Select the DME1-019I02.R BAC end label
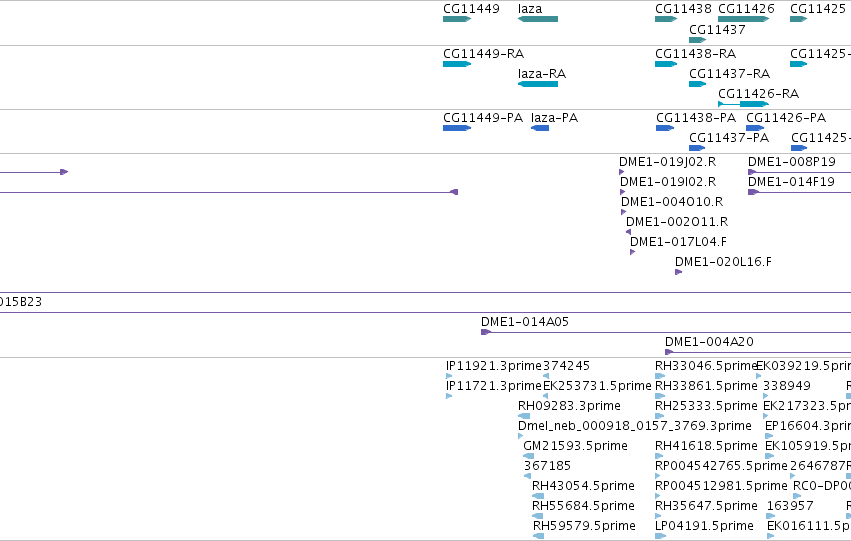Screen dimensions: 851x541 click(668, 182)
